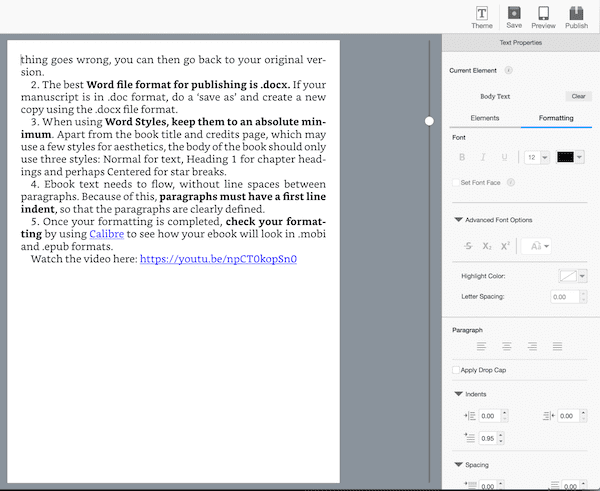Image resolution: width=600 pixels, height=491 pixels.
Task: Open the font size dropdown
Action: tap(545, 157)
